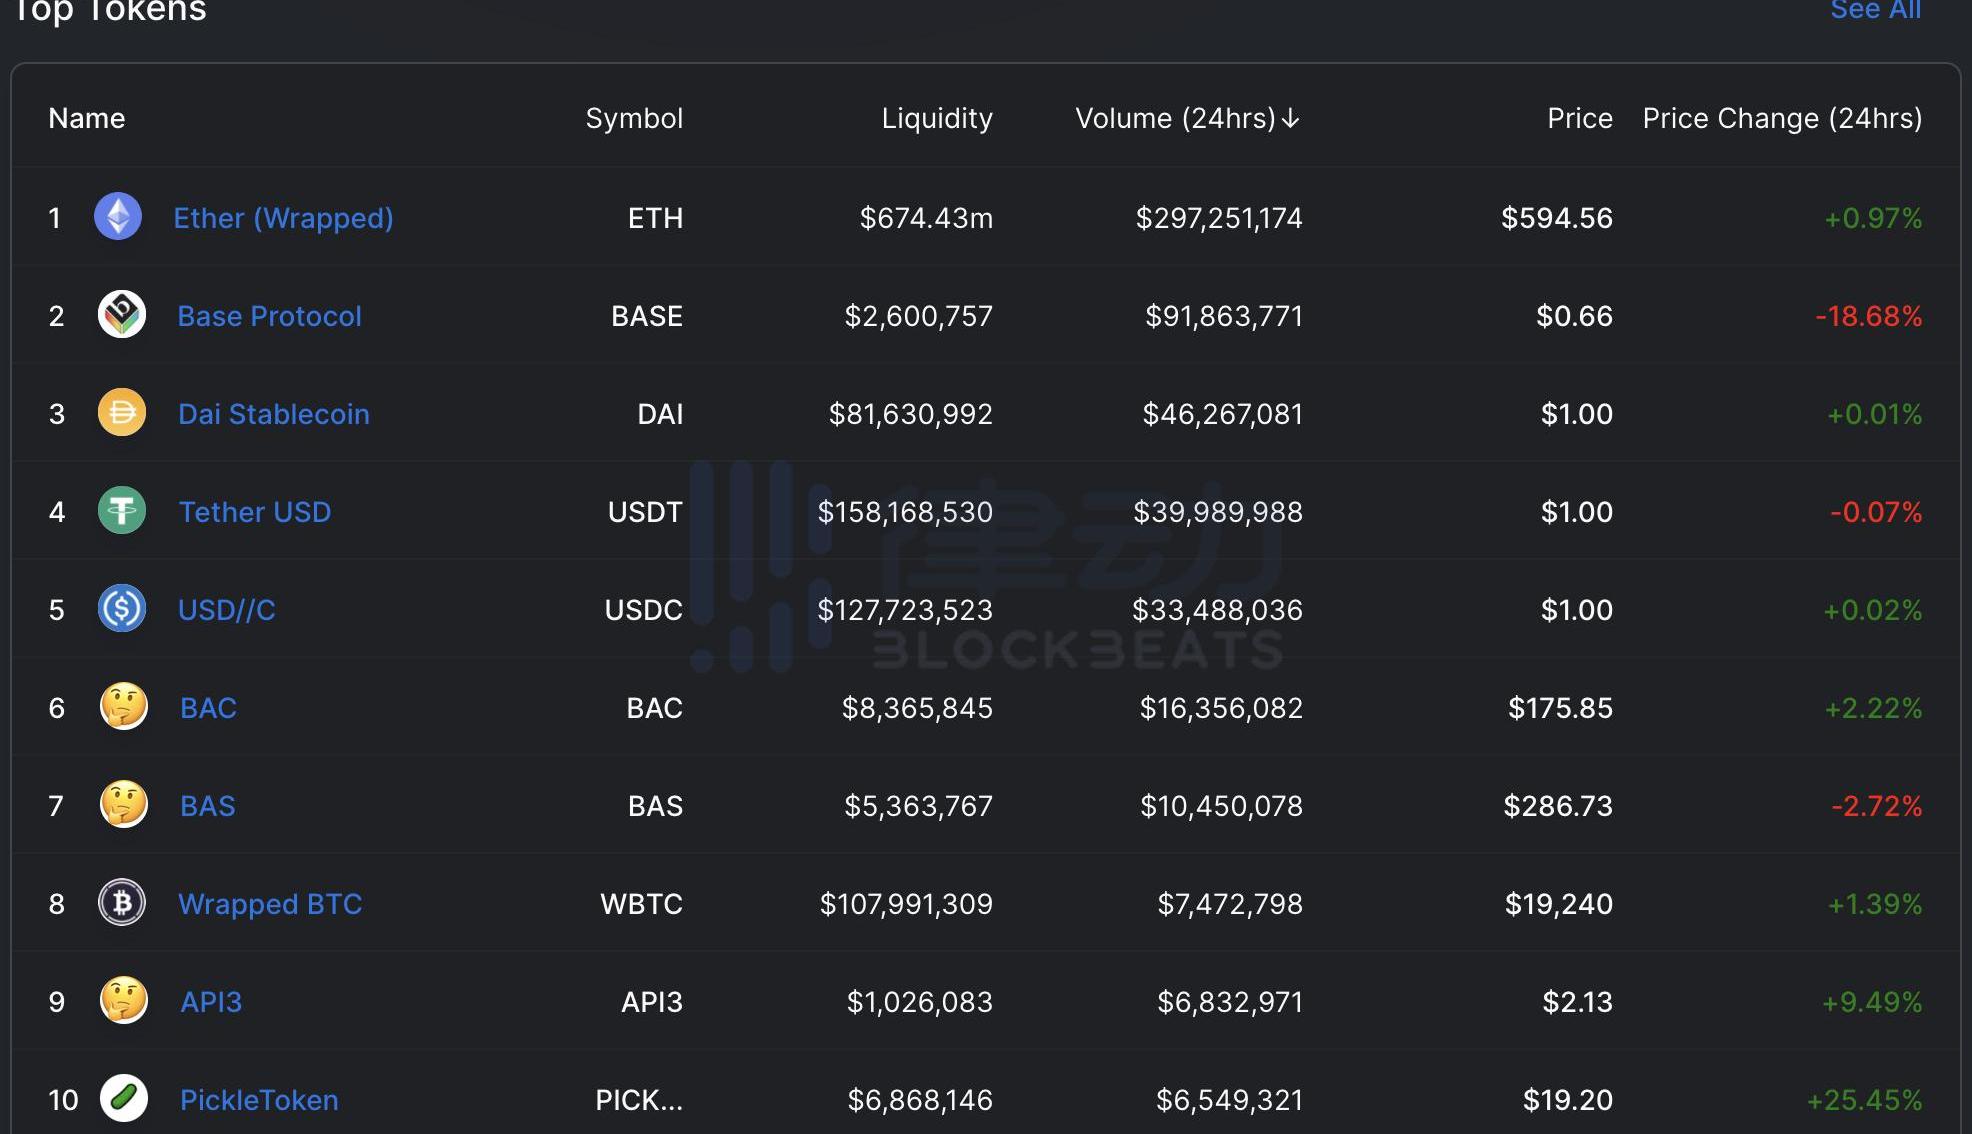Click WBTC liquidity $107,991,309
Image resolution: width=1972 pixels, height=1134 pixels.
coord(906,904)
